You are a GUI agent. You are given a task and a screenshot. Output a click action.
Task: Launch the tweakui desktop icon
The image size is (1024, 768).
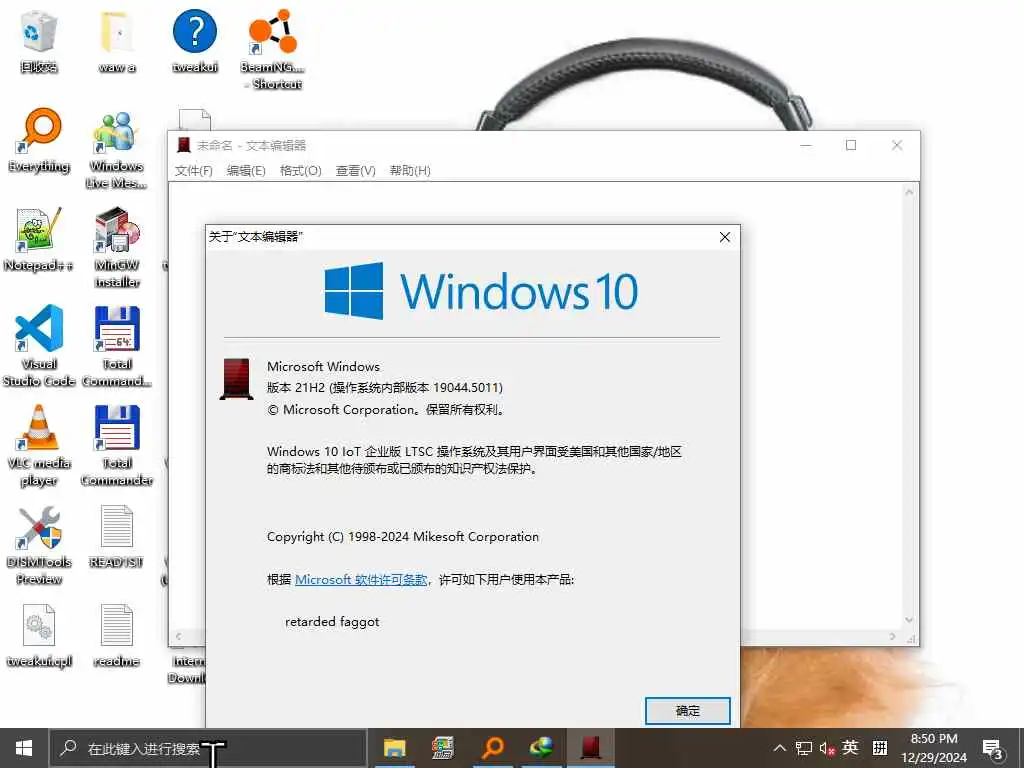(195, 42)
